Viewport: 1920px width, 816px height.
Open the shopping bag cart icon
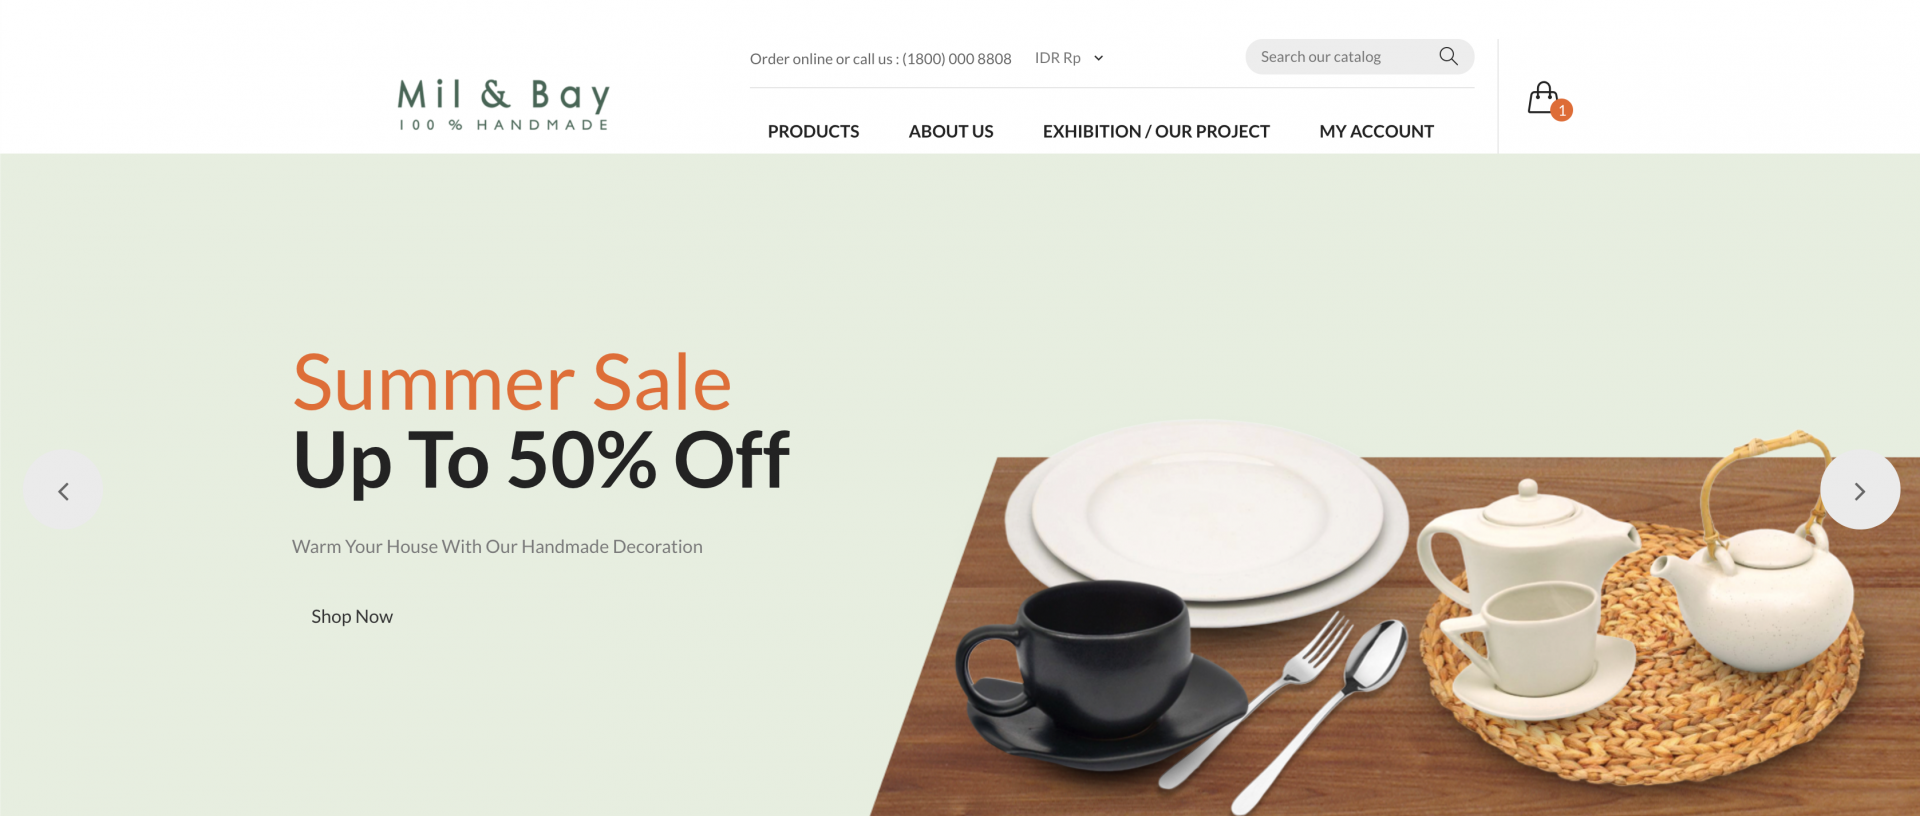(x=1543, y=97)
